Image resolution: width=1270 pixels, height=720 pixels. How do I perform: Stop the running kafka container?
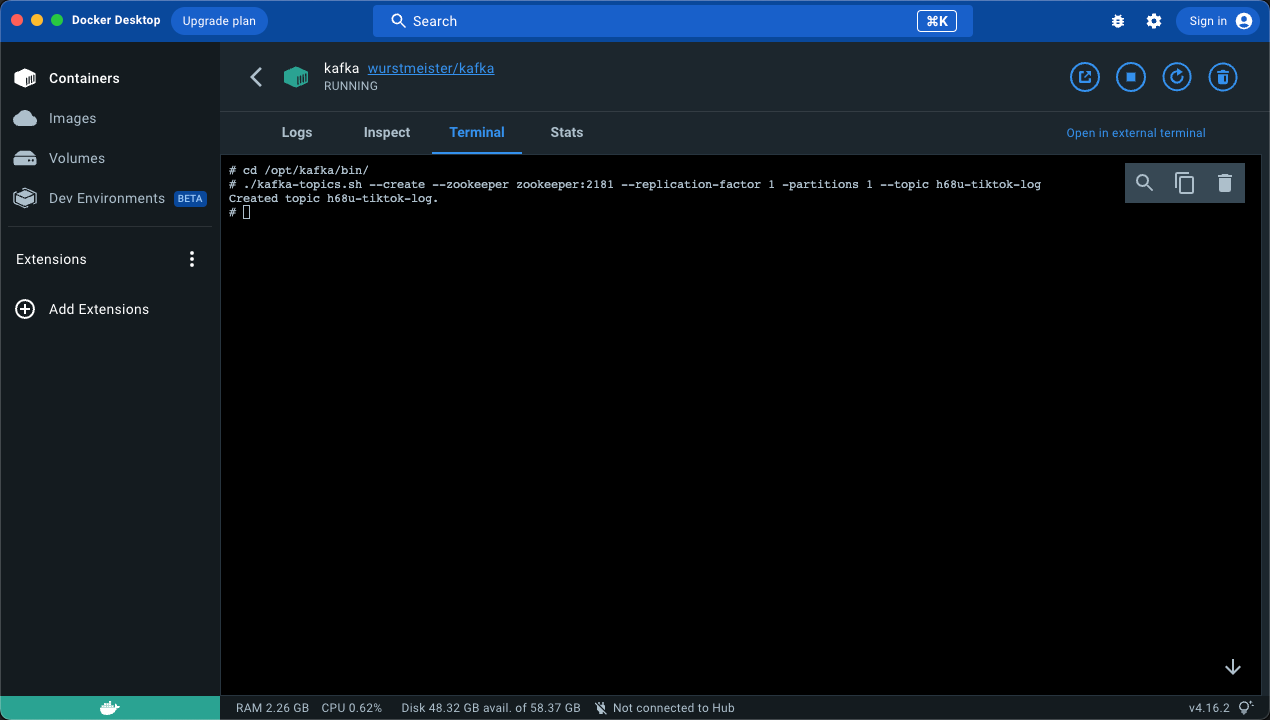(x=1131, y=77)
